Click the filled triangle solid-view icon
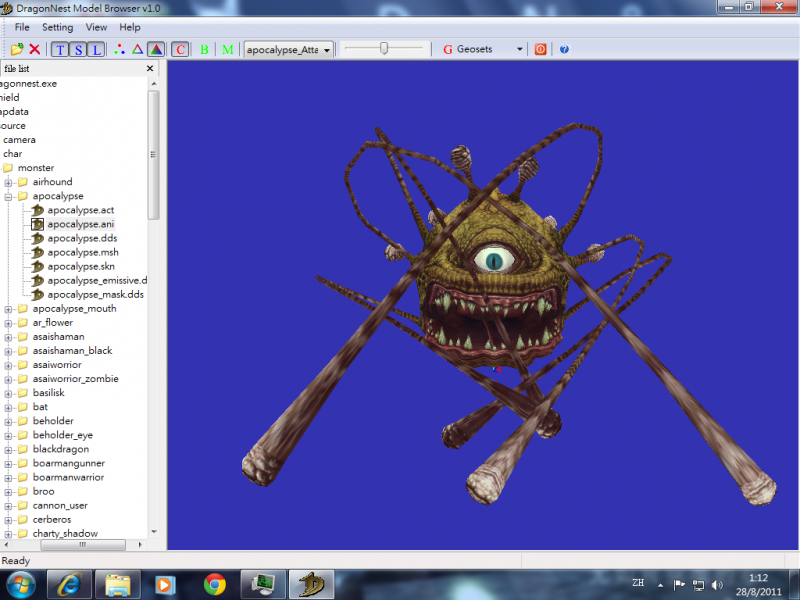 (156, 49)
